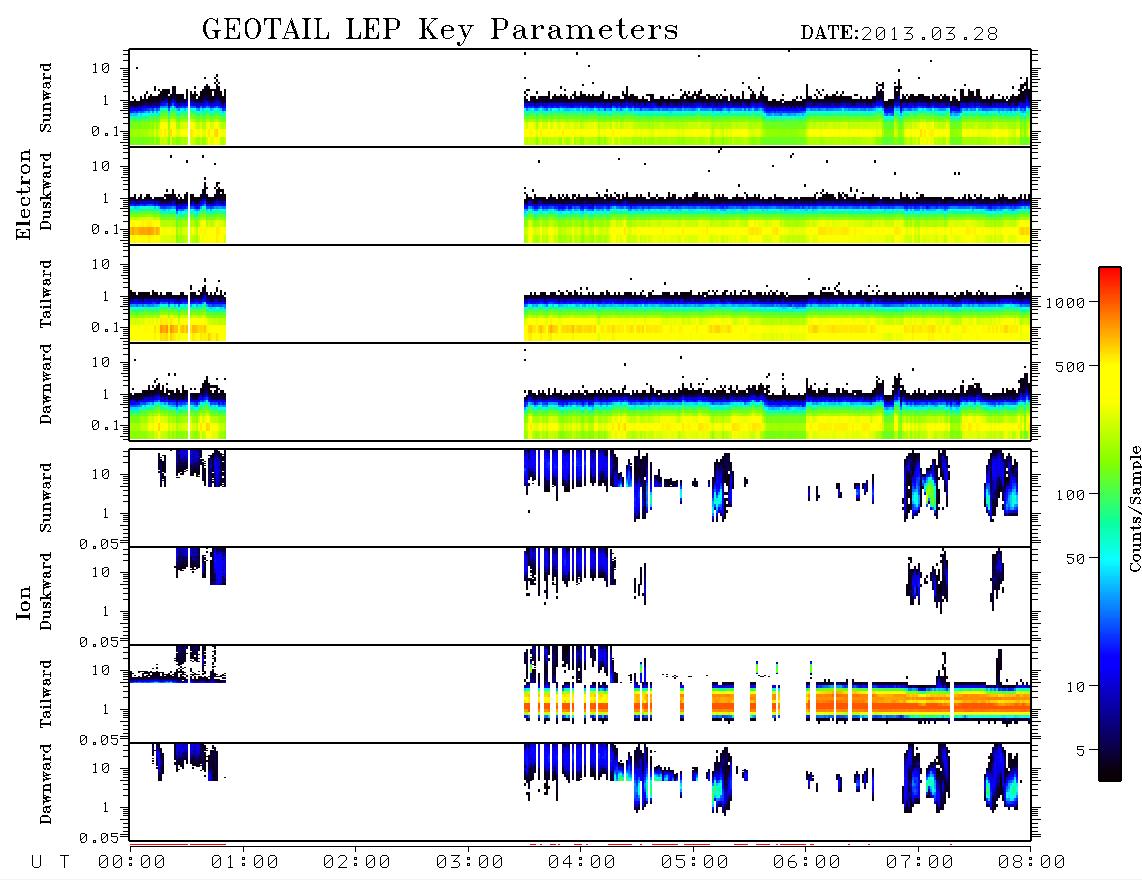Click the Electron Tailward spectrogram before 01:00
This screenshot has height=880, width=1142.
pos(178,317)
